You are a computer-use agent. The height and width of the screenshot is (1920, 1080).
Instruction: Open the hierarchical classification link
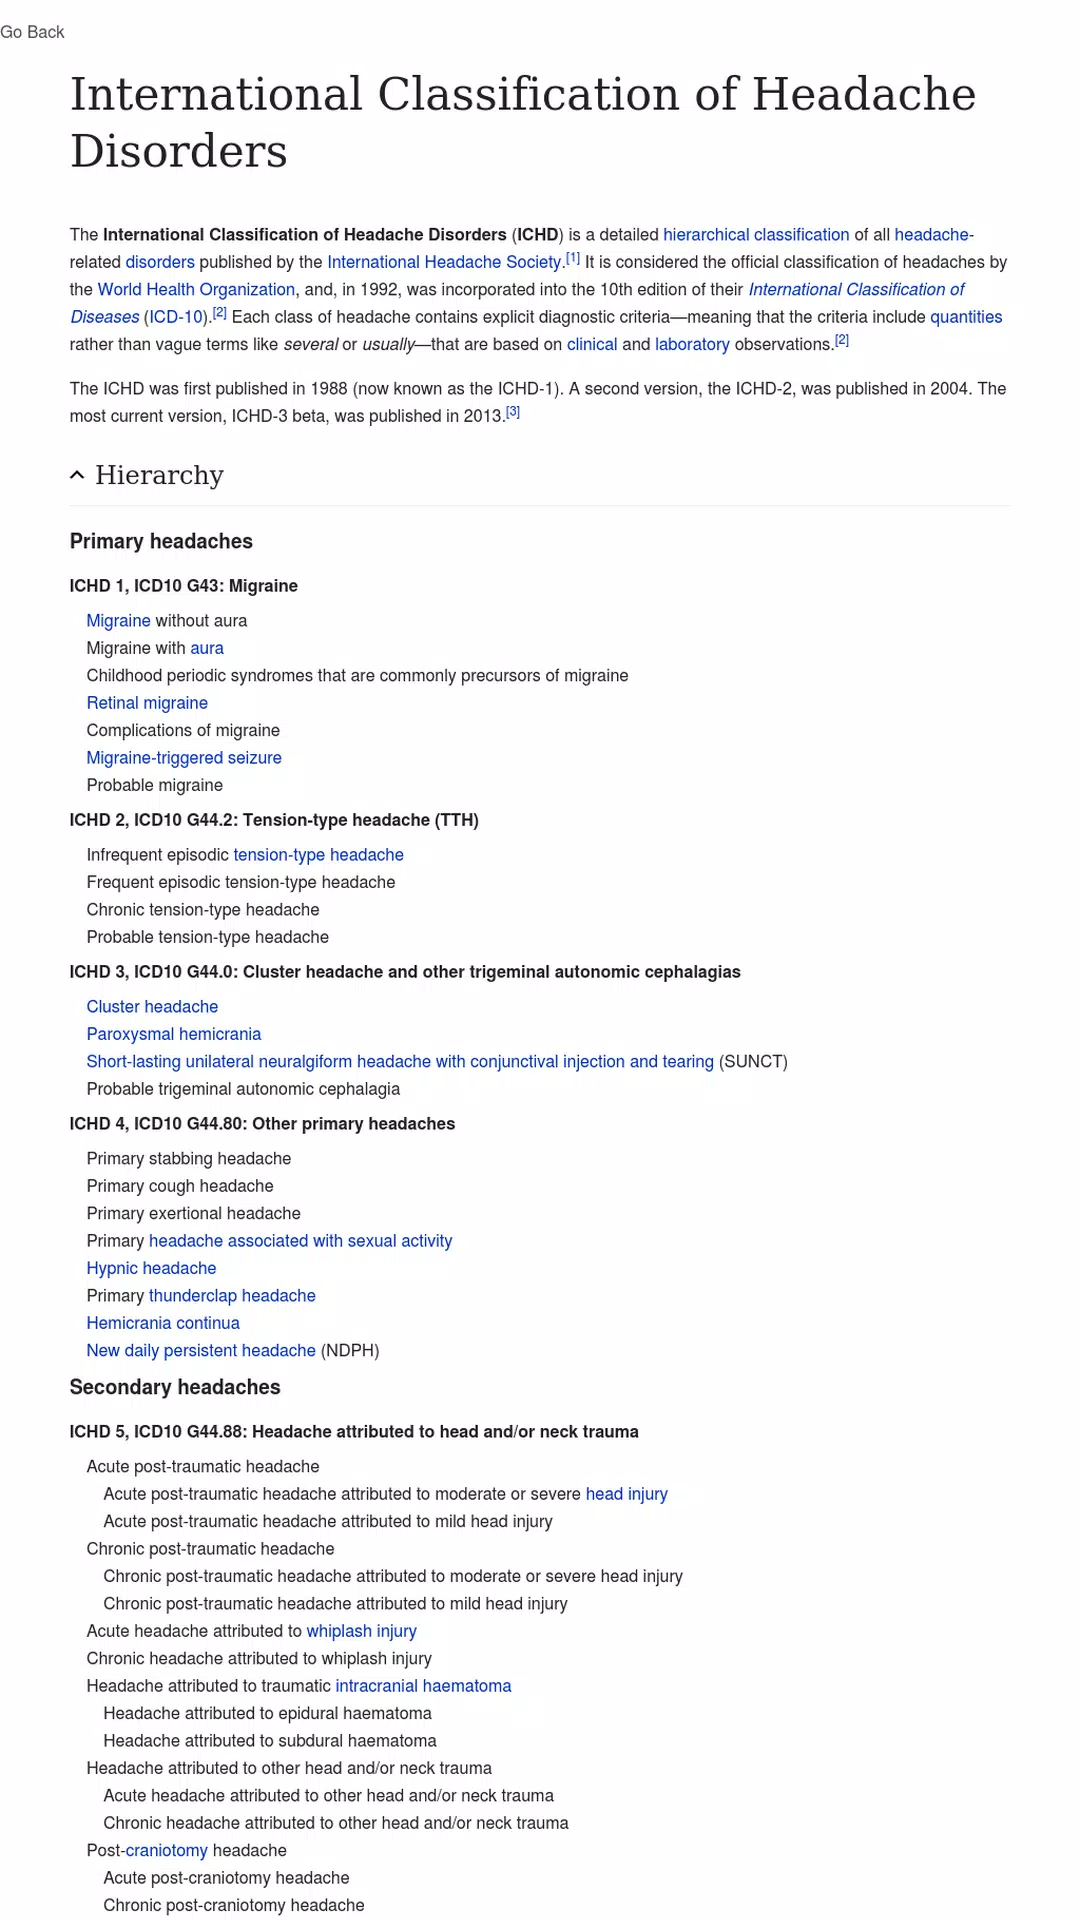(756, 235)
